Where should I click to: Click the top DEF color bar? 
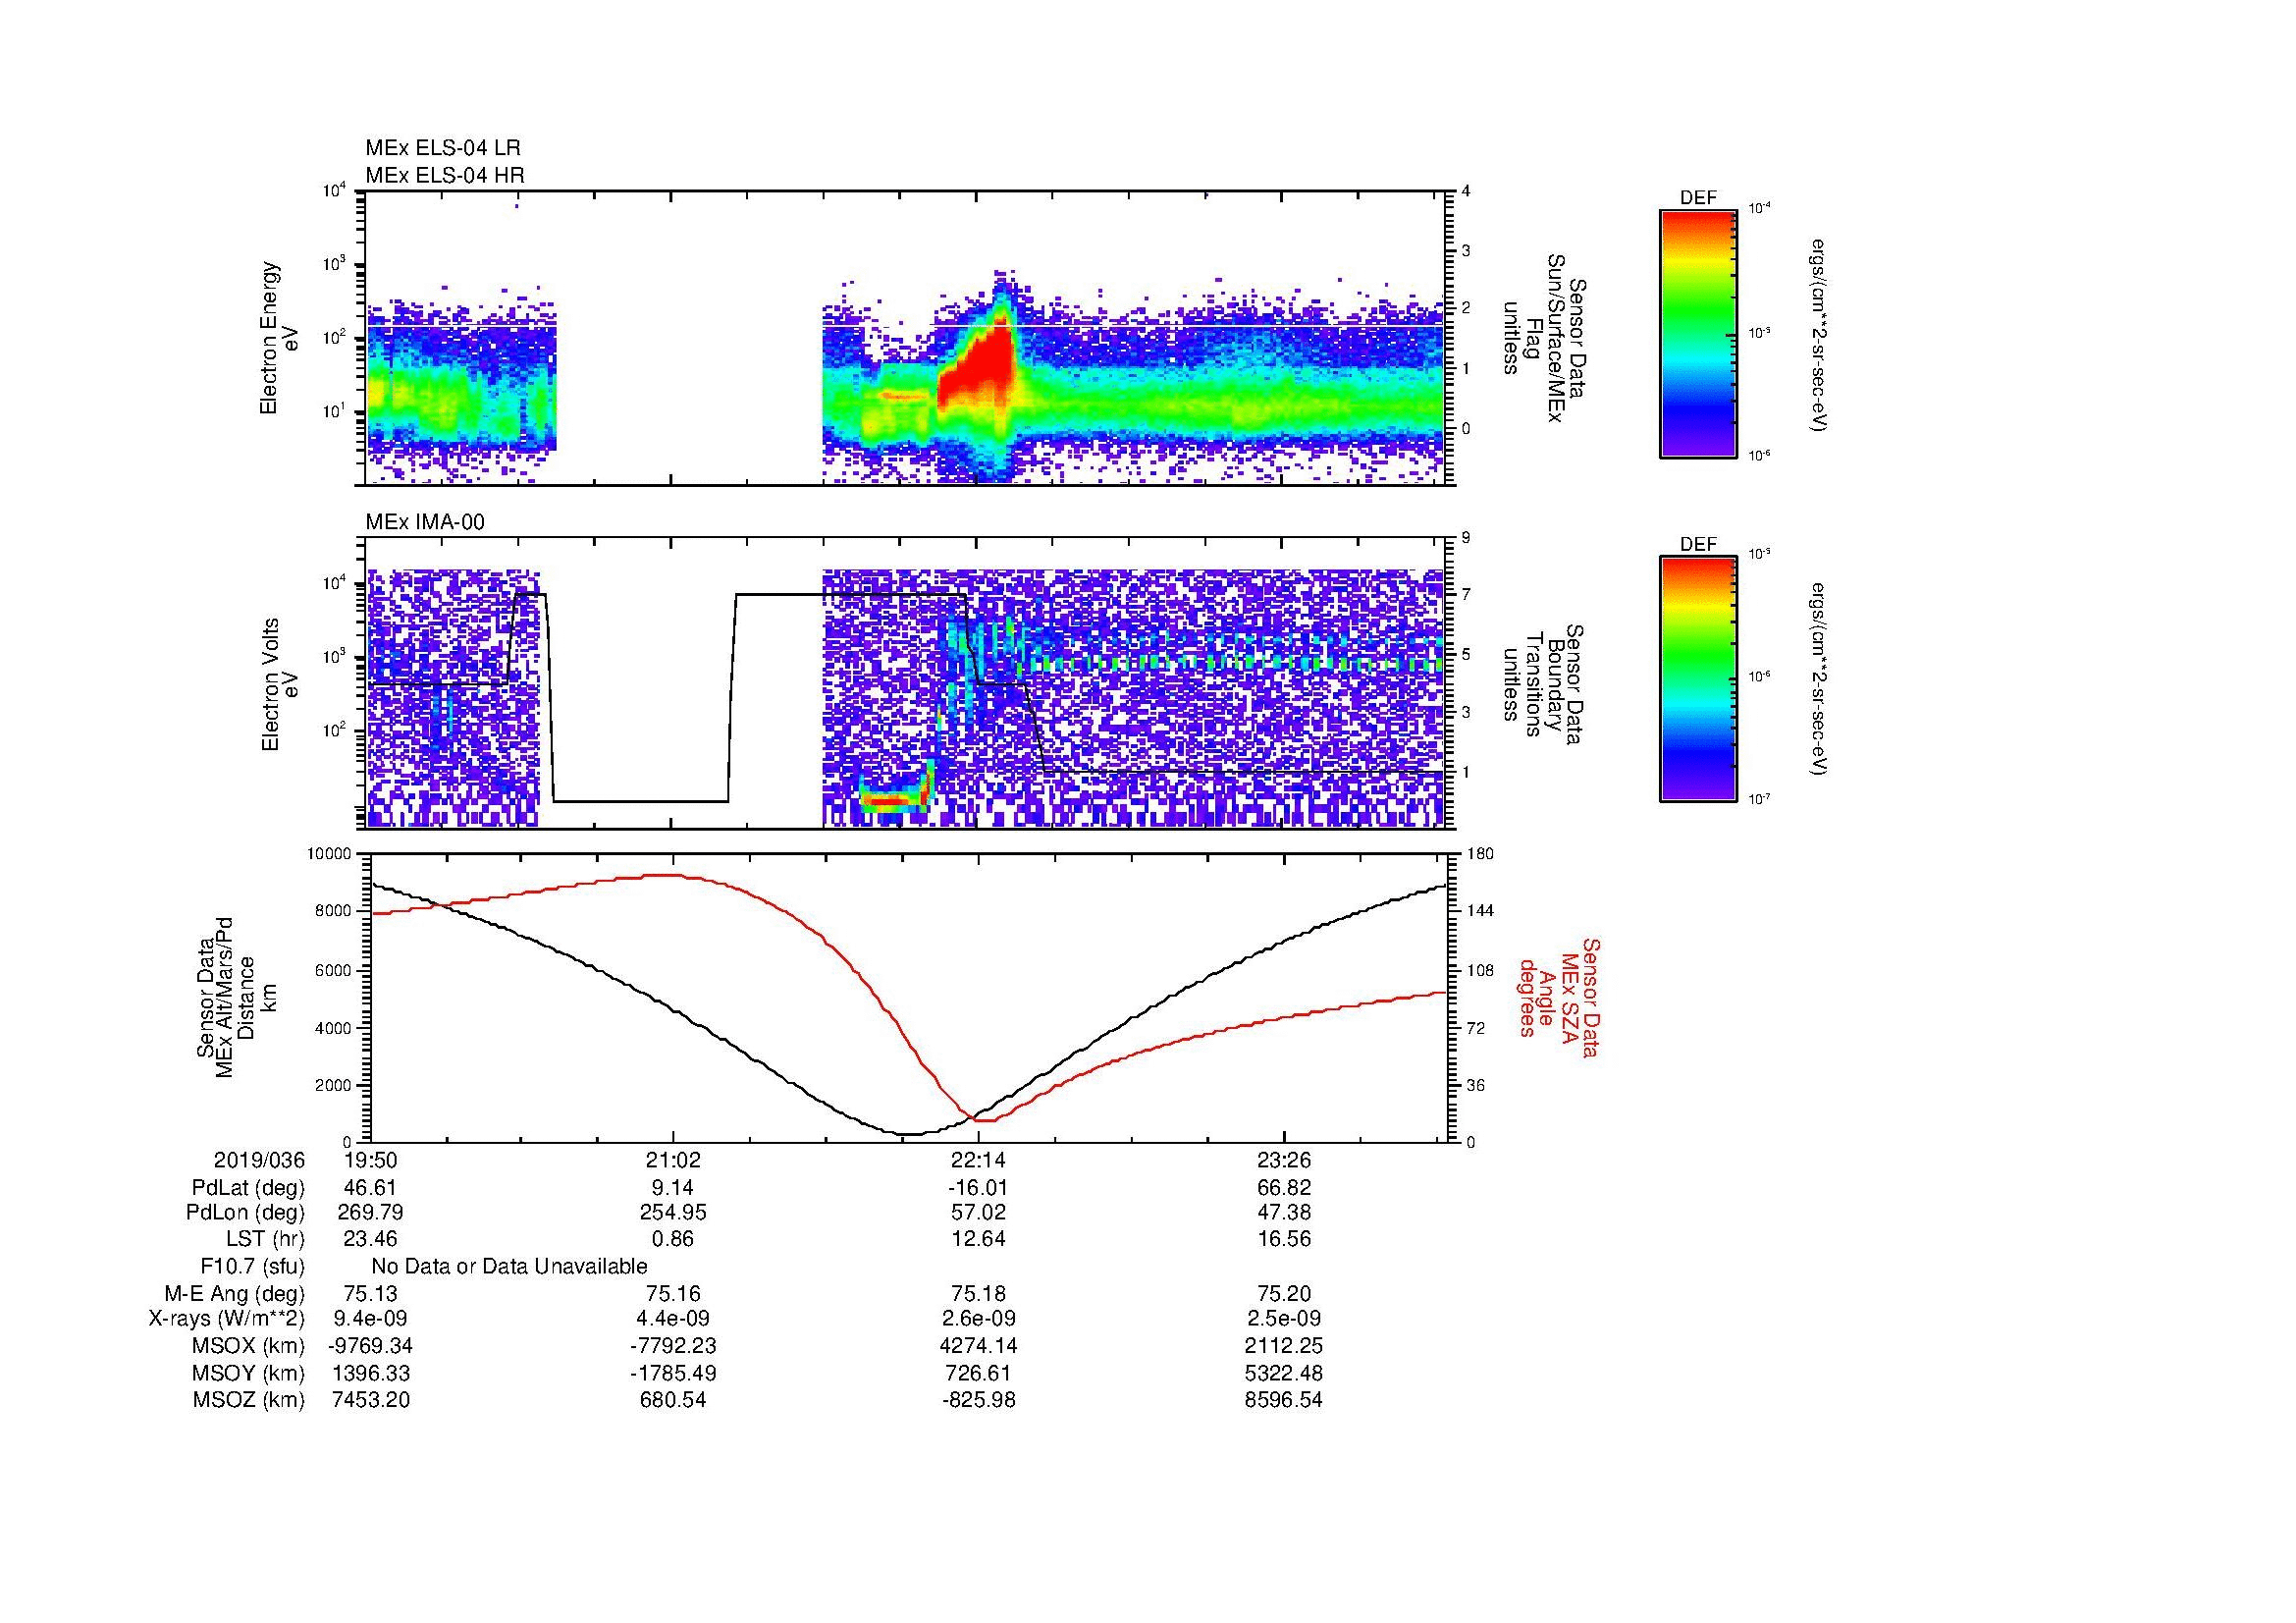tap(1698, 333)
